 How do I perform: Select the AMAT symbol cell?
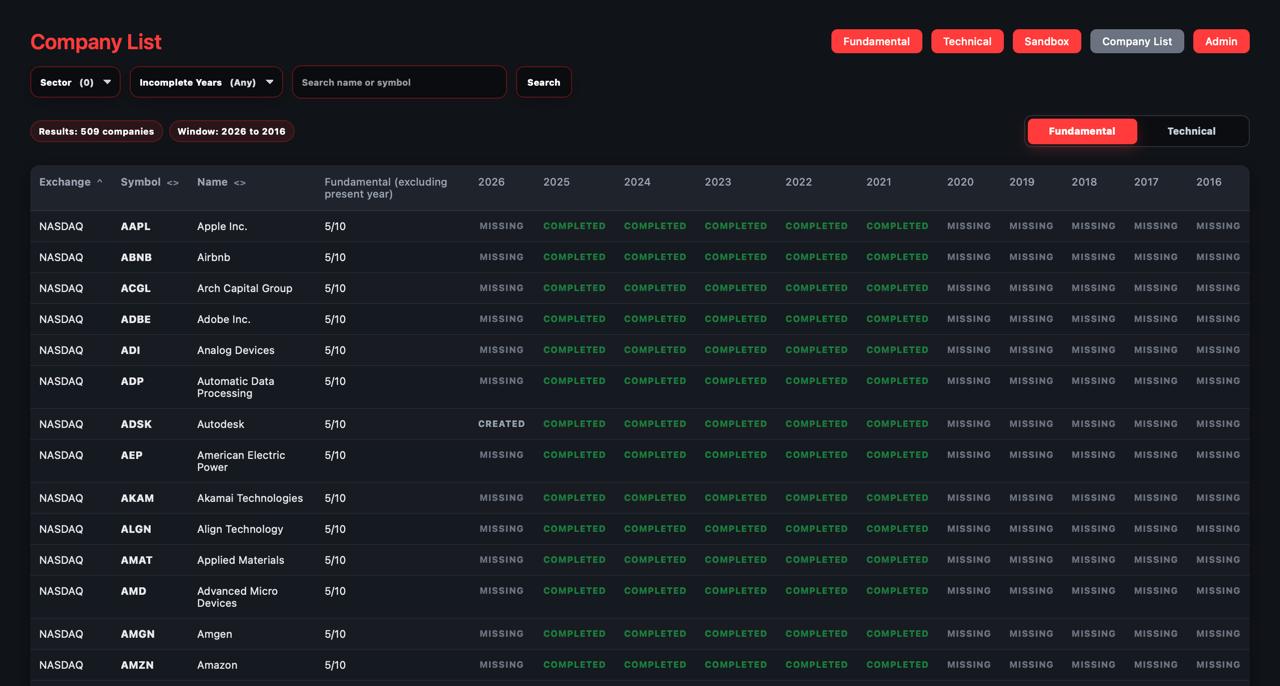137,560
